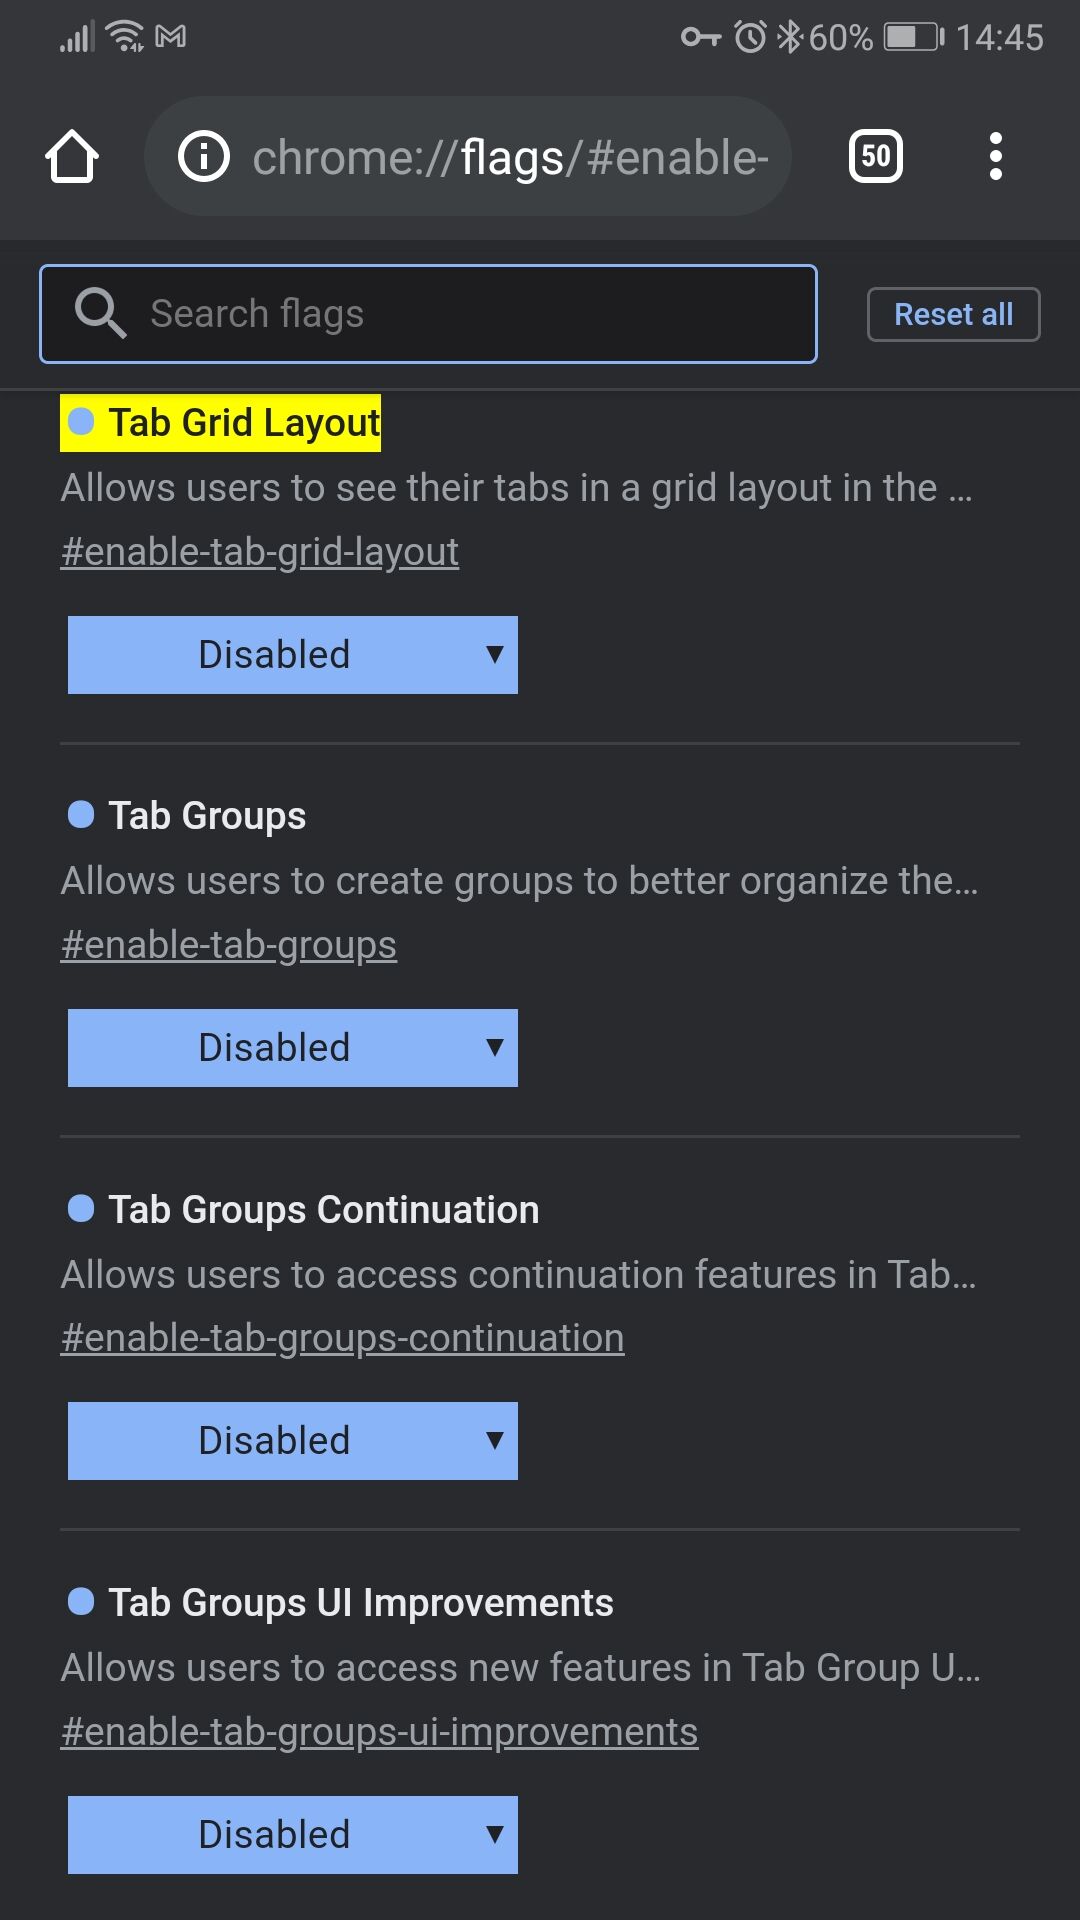Image resolution: width=1080 pixels, height=1920 pixels.
Task: Follow the #enable-tab-groups-continuation link
Action: click(x=343, y=1338)
